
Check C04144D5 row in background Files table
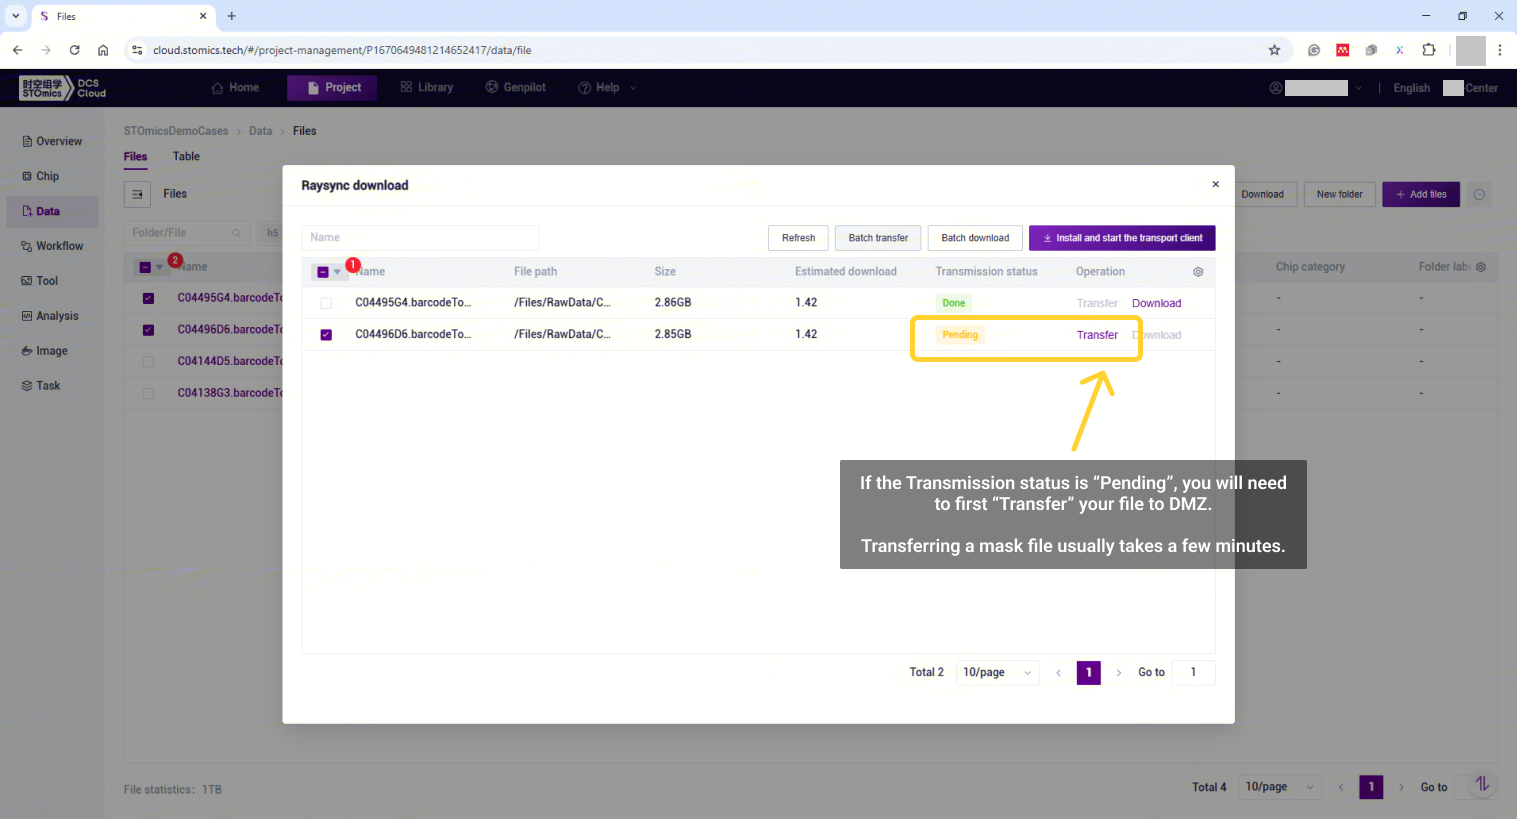pyautogui.click(x=148, y=361)
